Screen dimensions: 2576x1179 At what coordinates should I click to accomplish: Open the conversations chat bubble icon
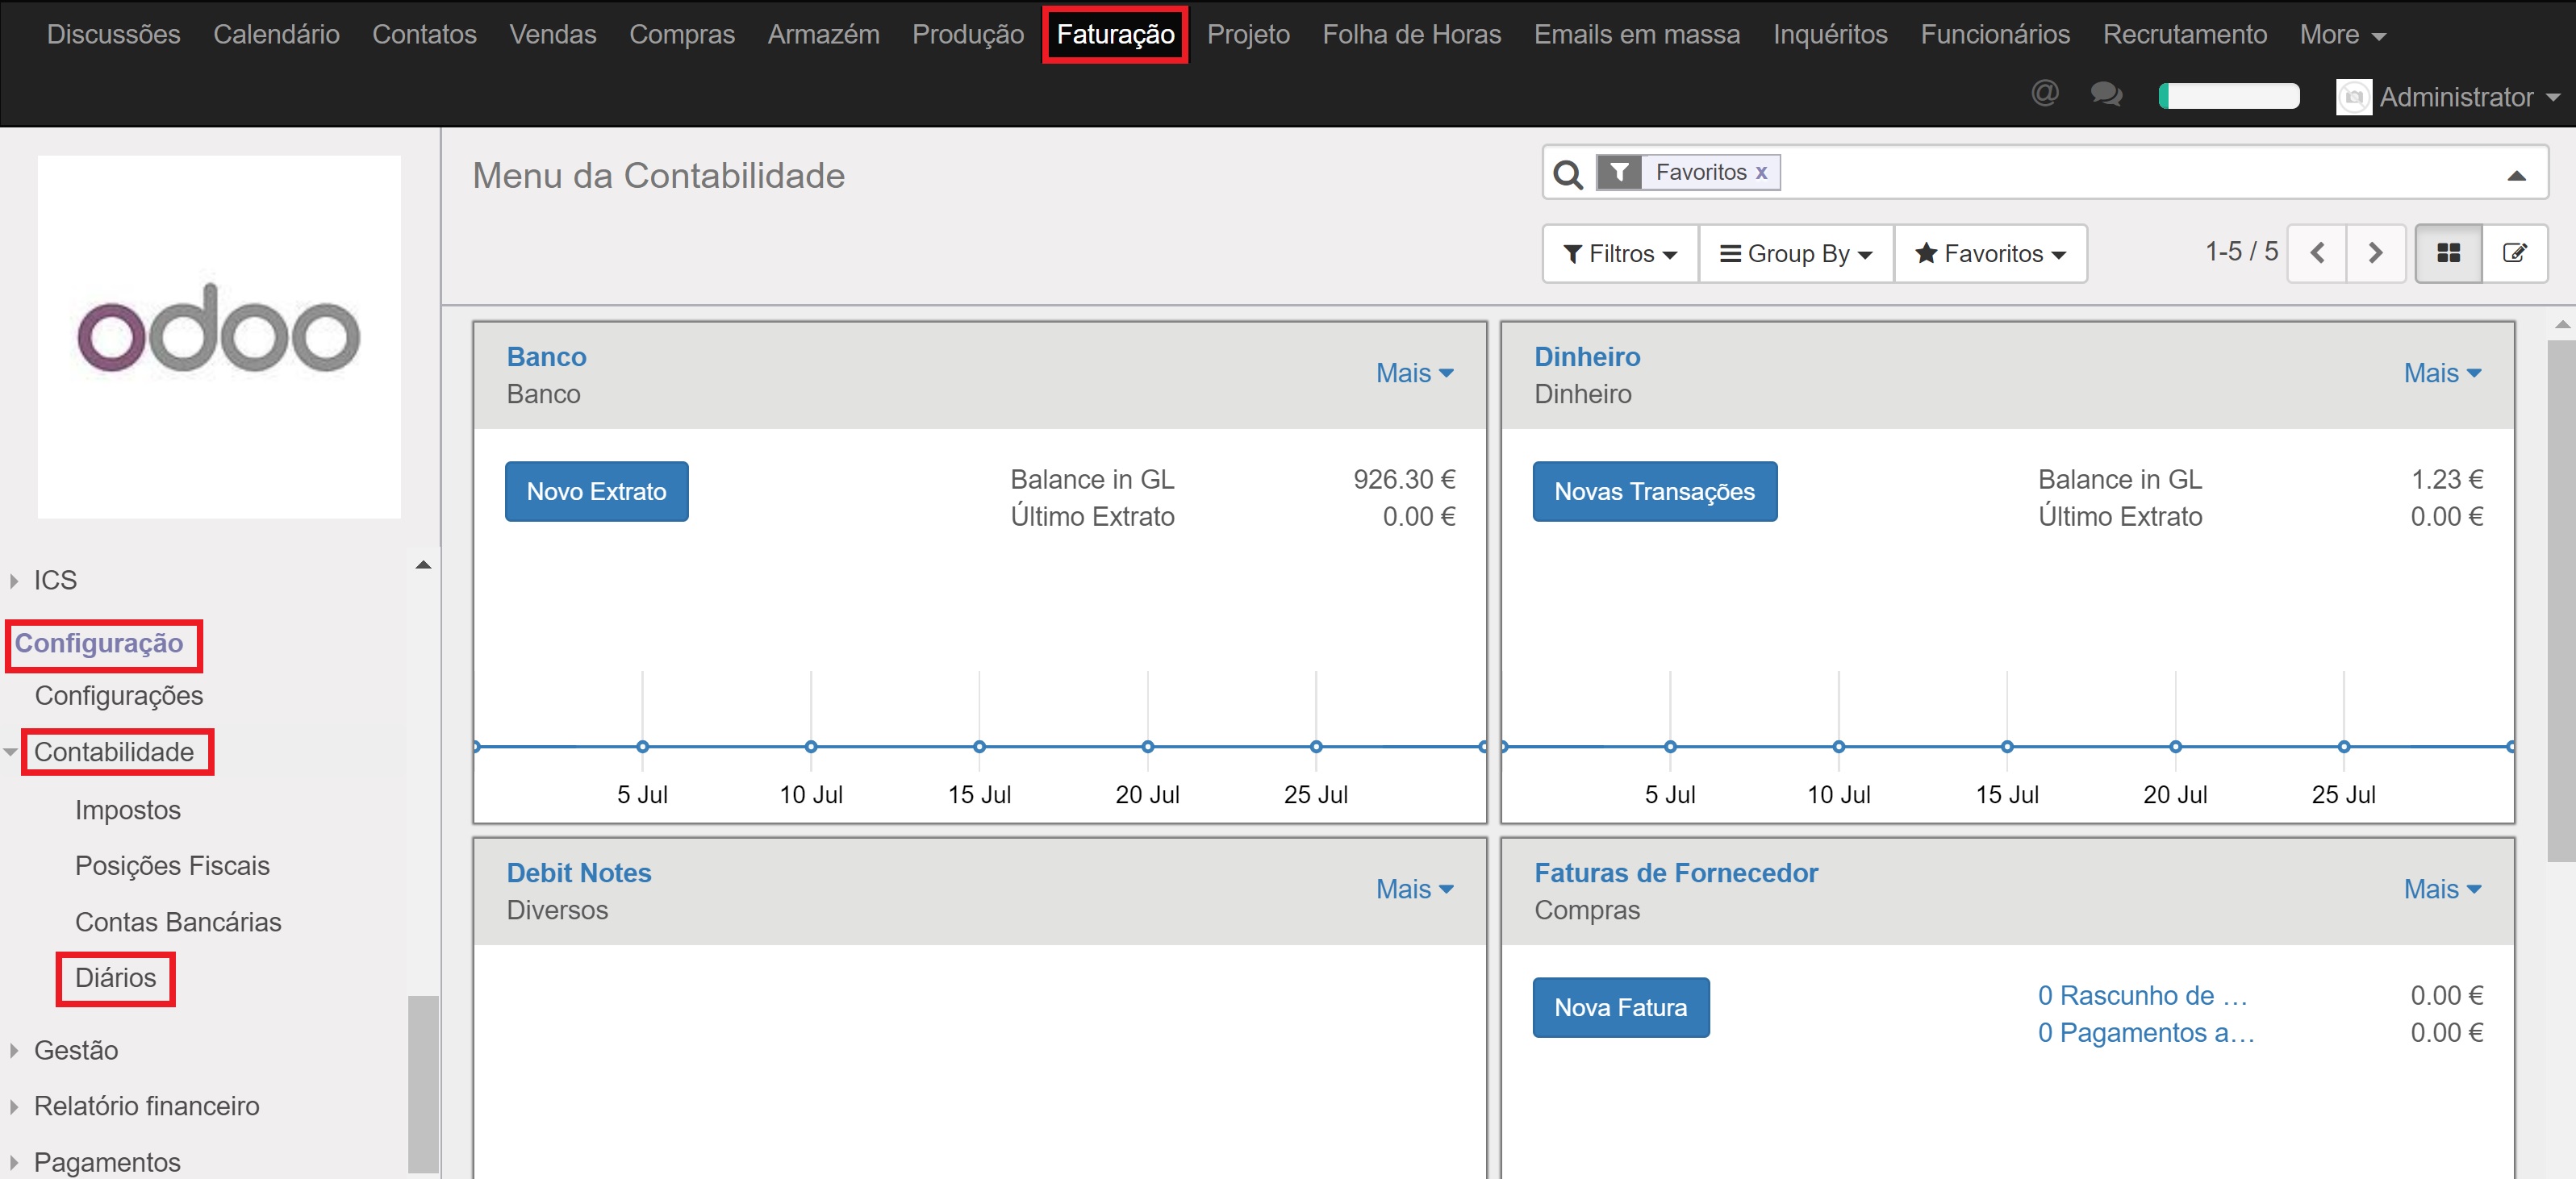[x=2106, y=95]
